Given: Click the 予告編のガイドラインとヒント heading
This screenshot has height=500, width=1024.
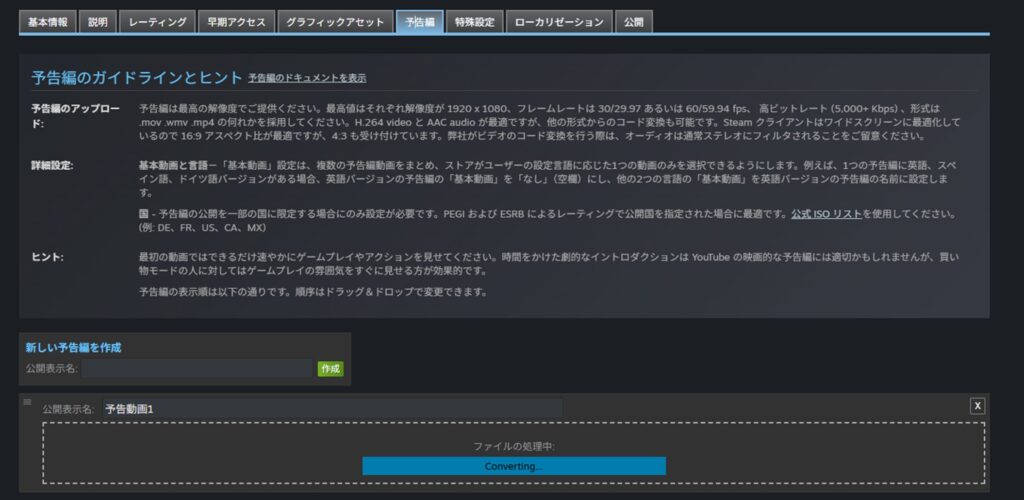Looking at the screenshot, I should 136,77.
